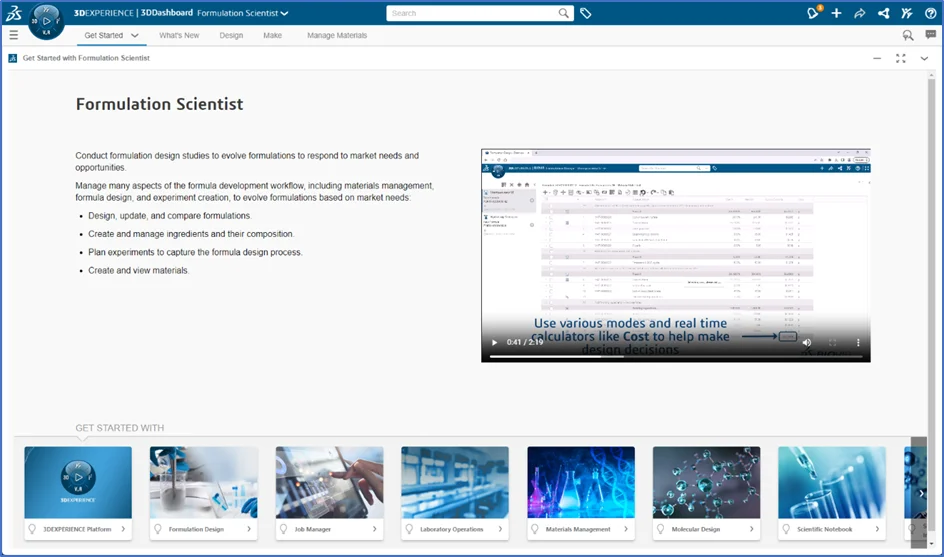Click the plus add icon
Image resolution: width=944 pixels, height=557 pixels.
(836, 13)
